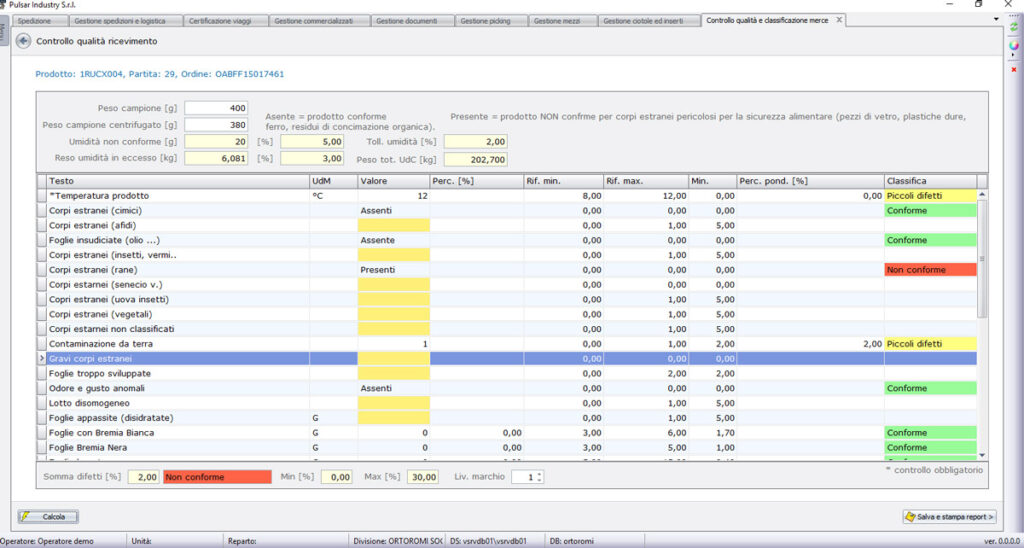Screen dimensions: 1024x548
Task: Click the Corpi estarnei non classificati row
Action: coord(507,329)
